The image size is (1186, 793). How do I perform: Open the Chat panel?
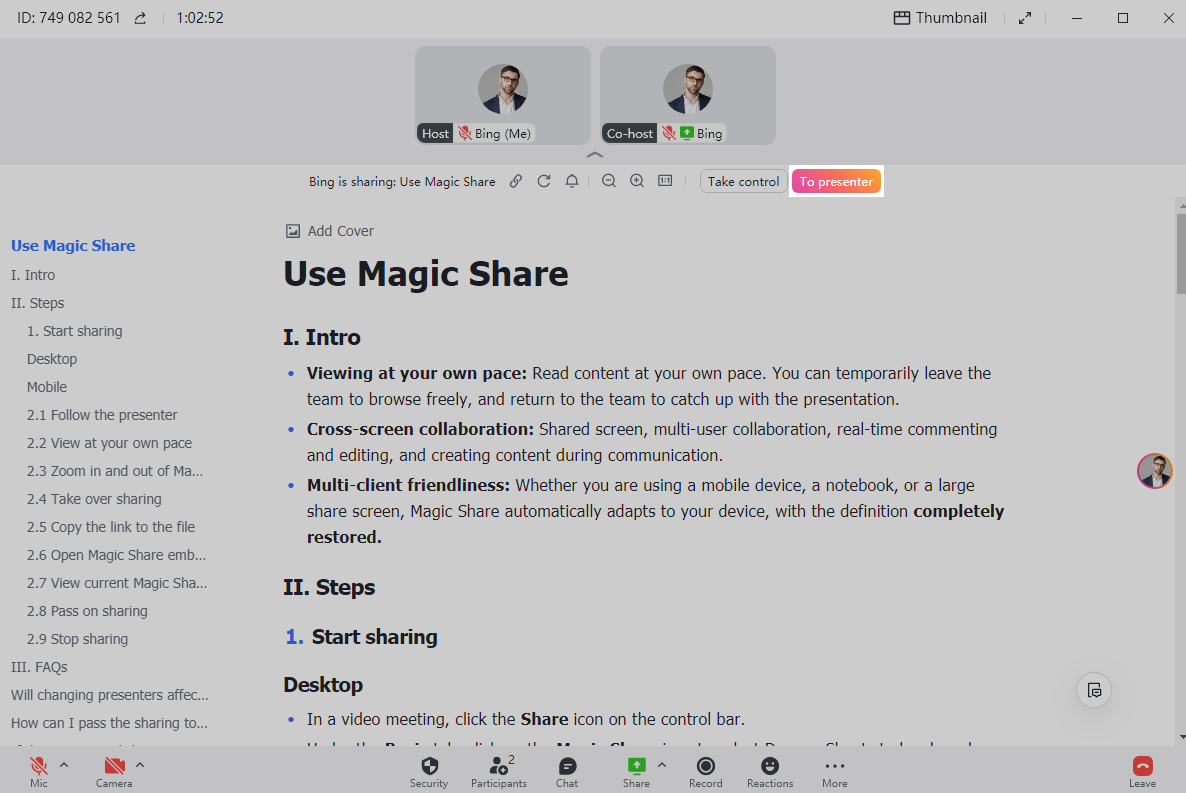point(566,770)
